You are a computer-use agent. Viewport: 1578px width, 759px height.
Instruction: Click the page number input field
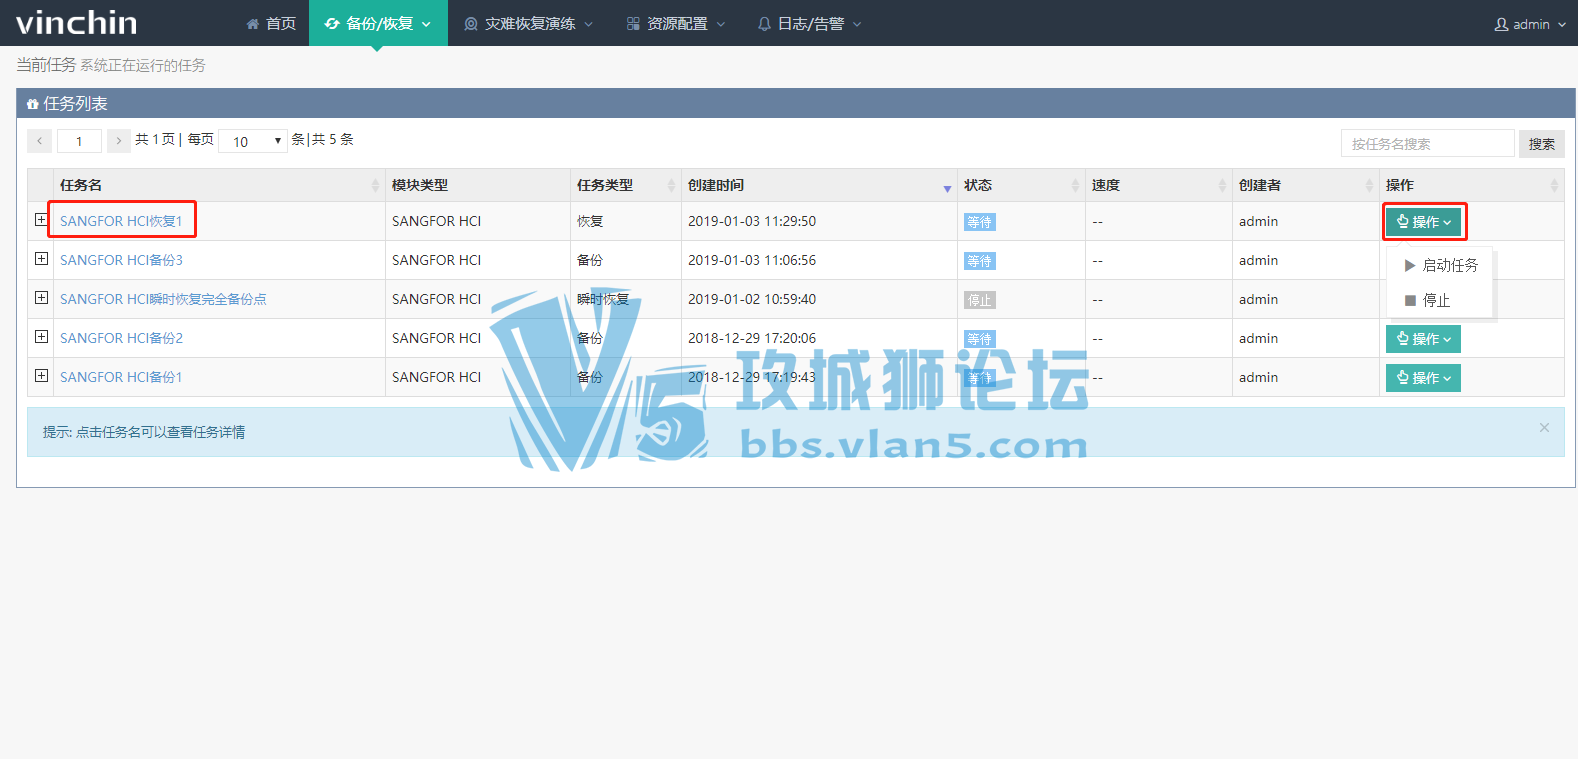coord(79,141)
